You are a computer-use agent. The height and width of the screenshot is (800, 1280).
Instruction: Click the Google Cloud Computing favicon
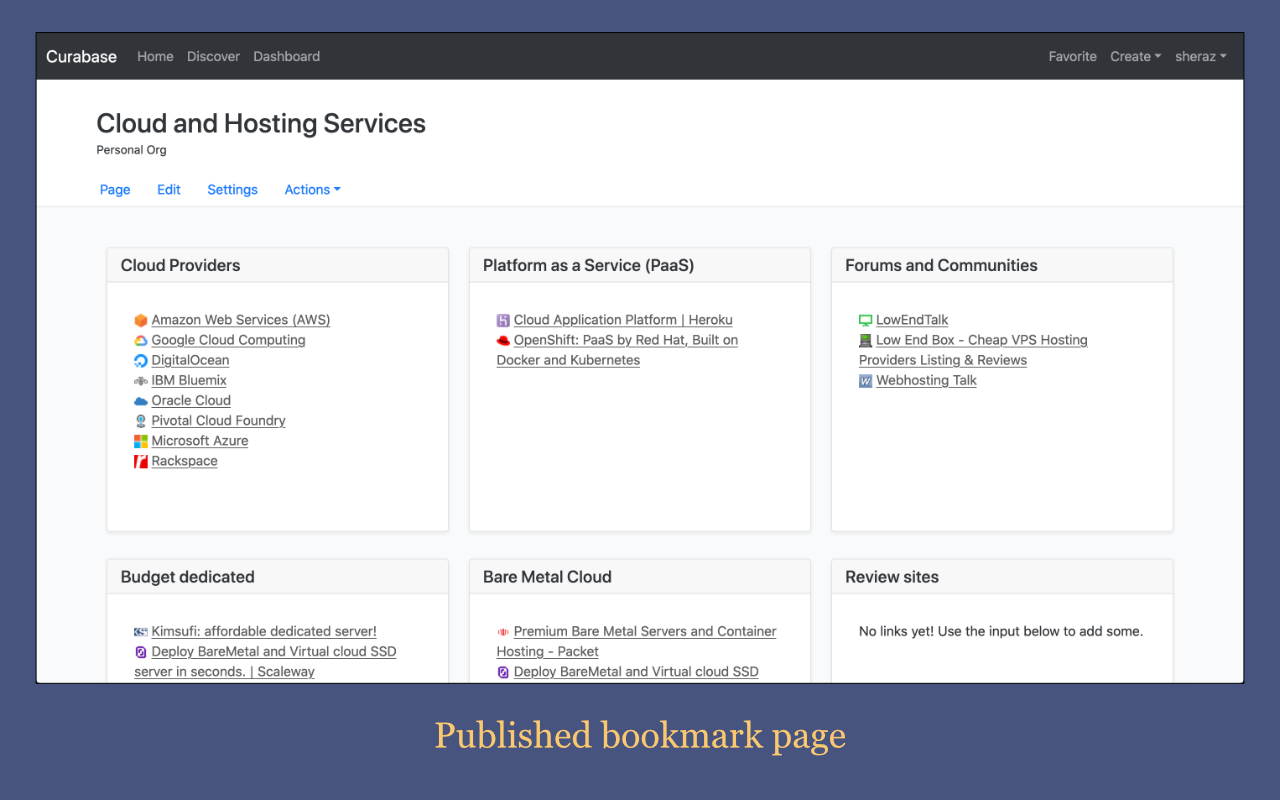141,341
